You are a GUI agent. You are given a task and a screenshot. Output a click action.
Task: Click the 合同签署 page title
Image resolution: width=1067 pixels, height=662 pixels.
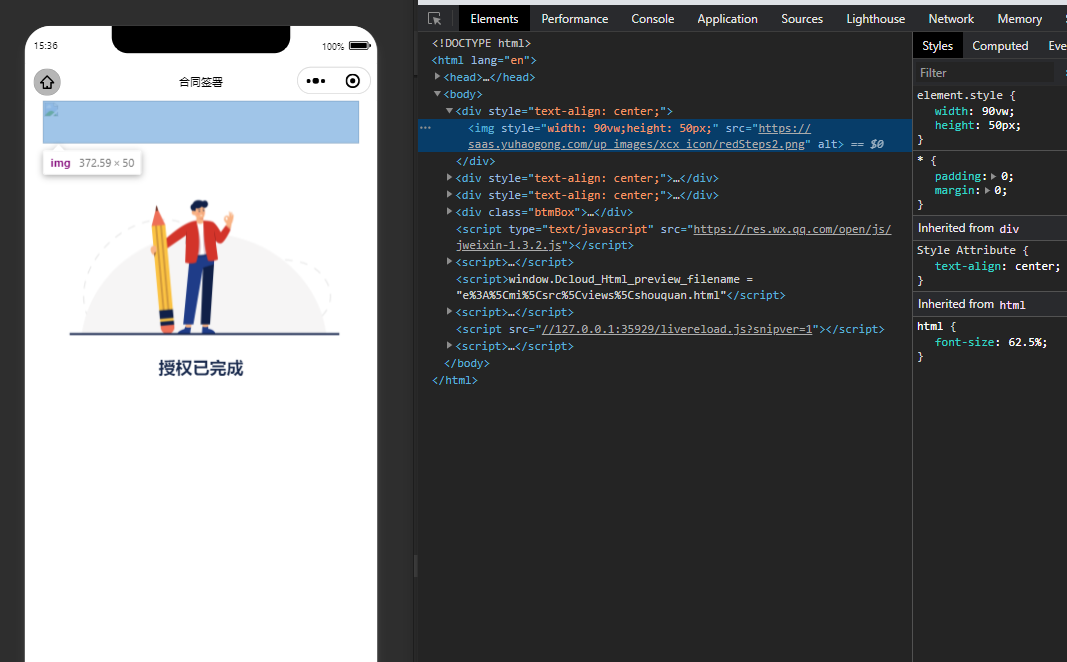[201, 82]
